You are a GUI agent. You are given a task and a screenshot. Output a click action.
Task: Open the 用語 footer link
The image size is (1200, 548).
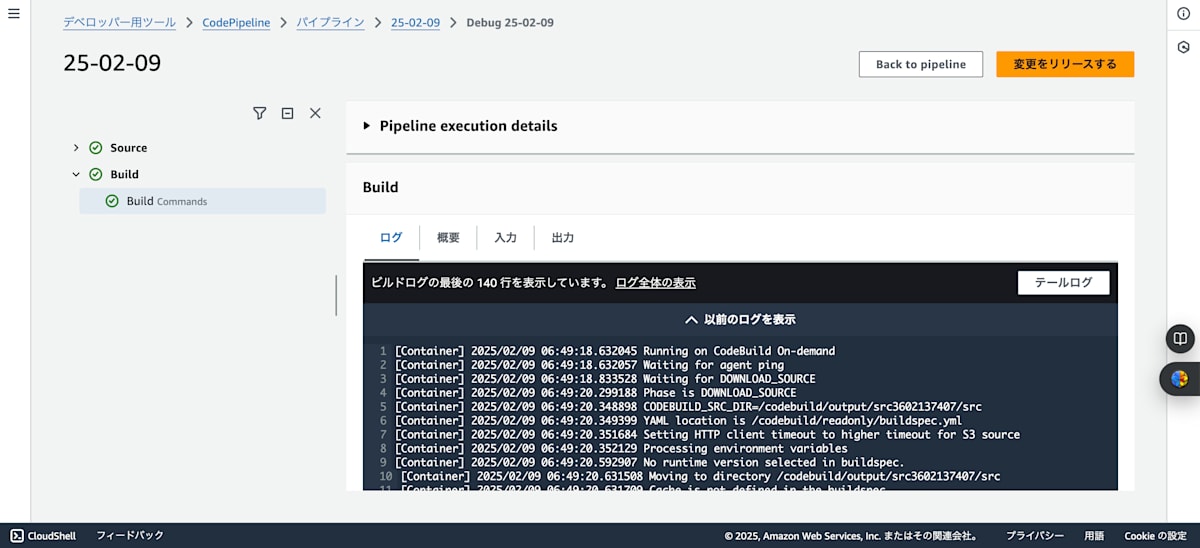(1094, 536)
